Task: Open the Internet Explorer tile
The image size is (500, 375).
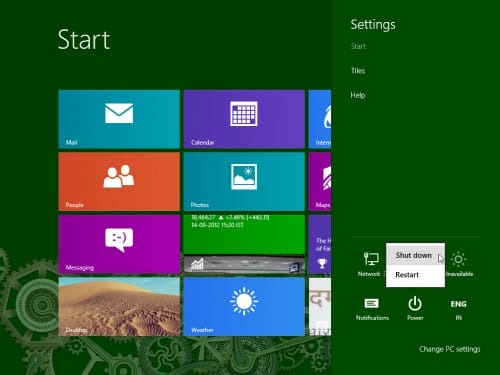Action: [320, 119]
